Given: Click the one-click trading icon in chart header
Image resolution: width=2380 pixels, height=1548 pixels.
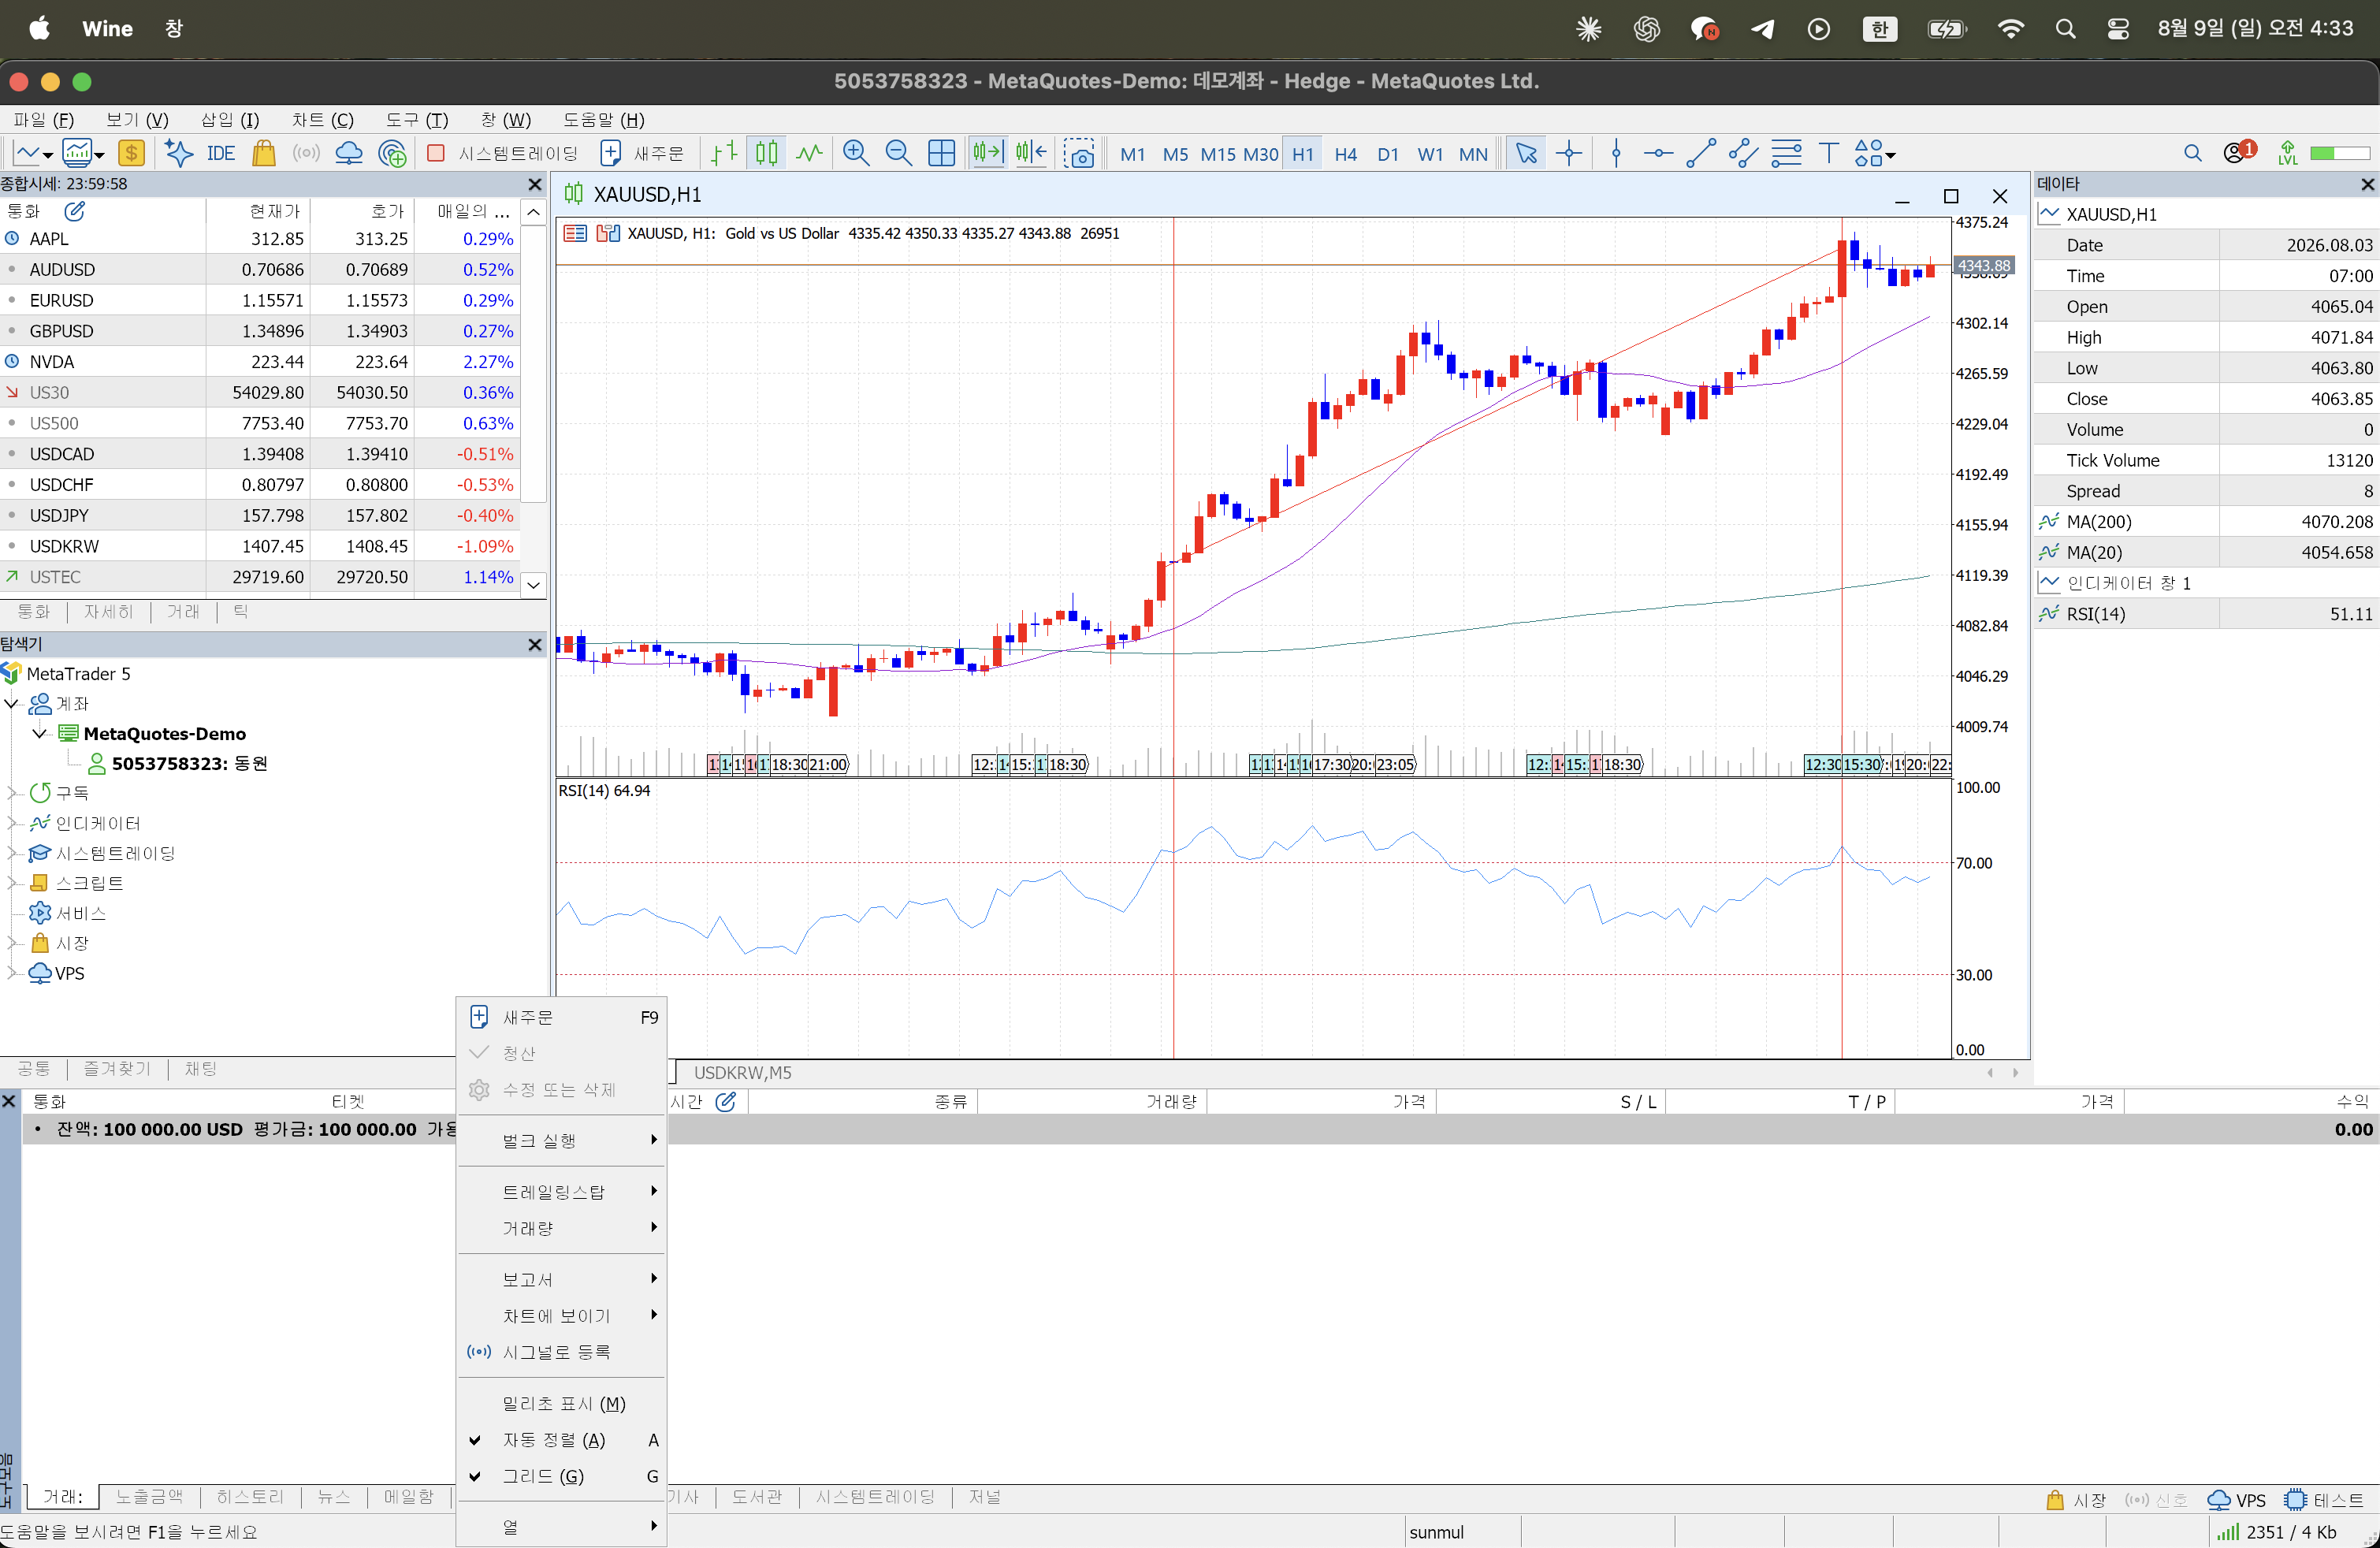Looking at the screenshot, I should click(x=575, y=233).
